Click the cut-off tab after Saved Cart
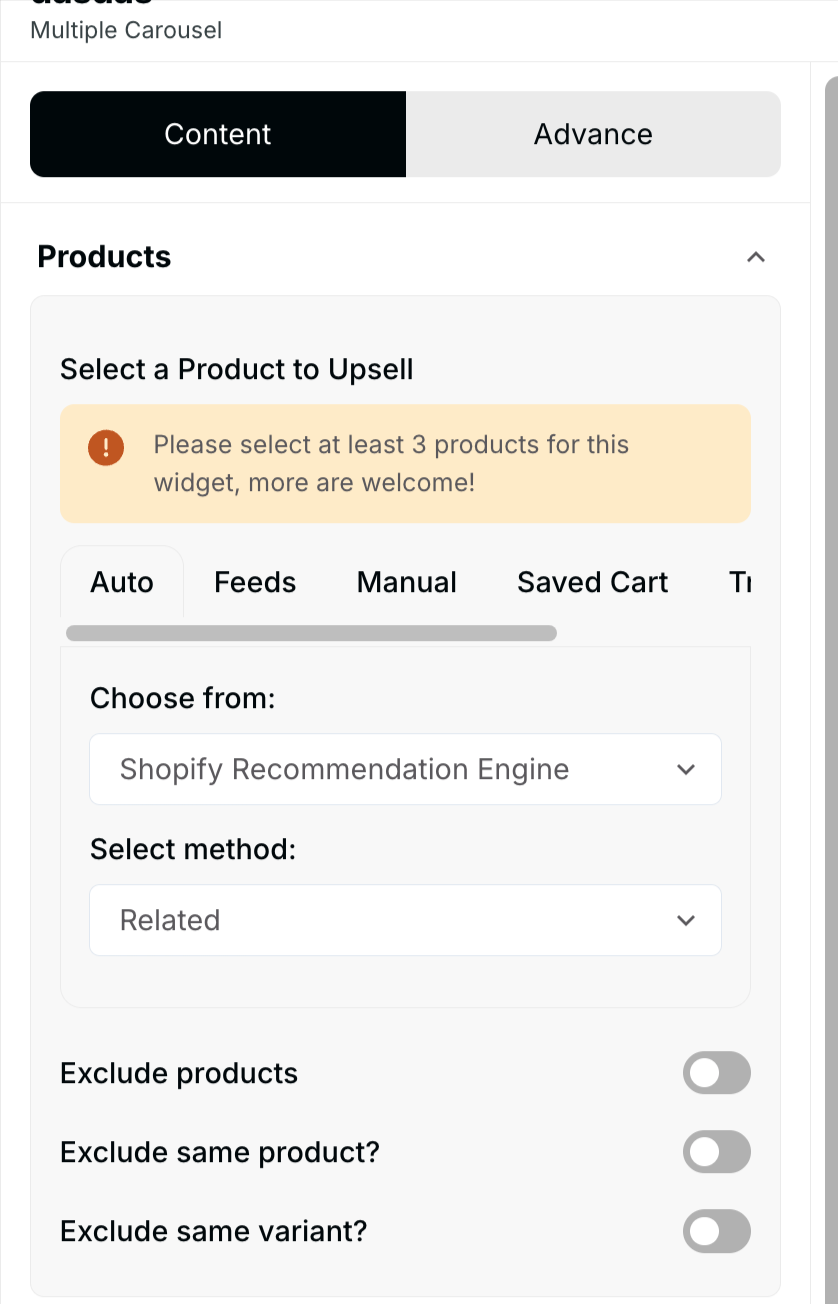The height and width of the screenshot is (1304, 838). [739, 582]
